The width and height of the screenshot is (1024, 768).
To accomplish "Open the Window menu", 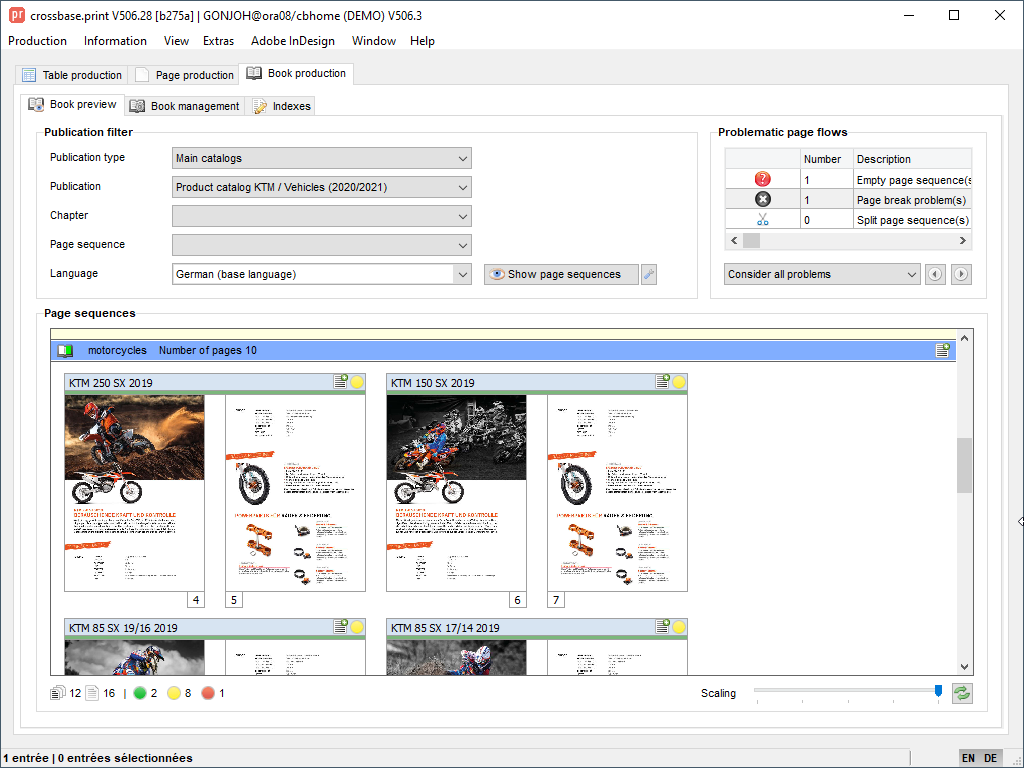I will (374, 40).
